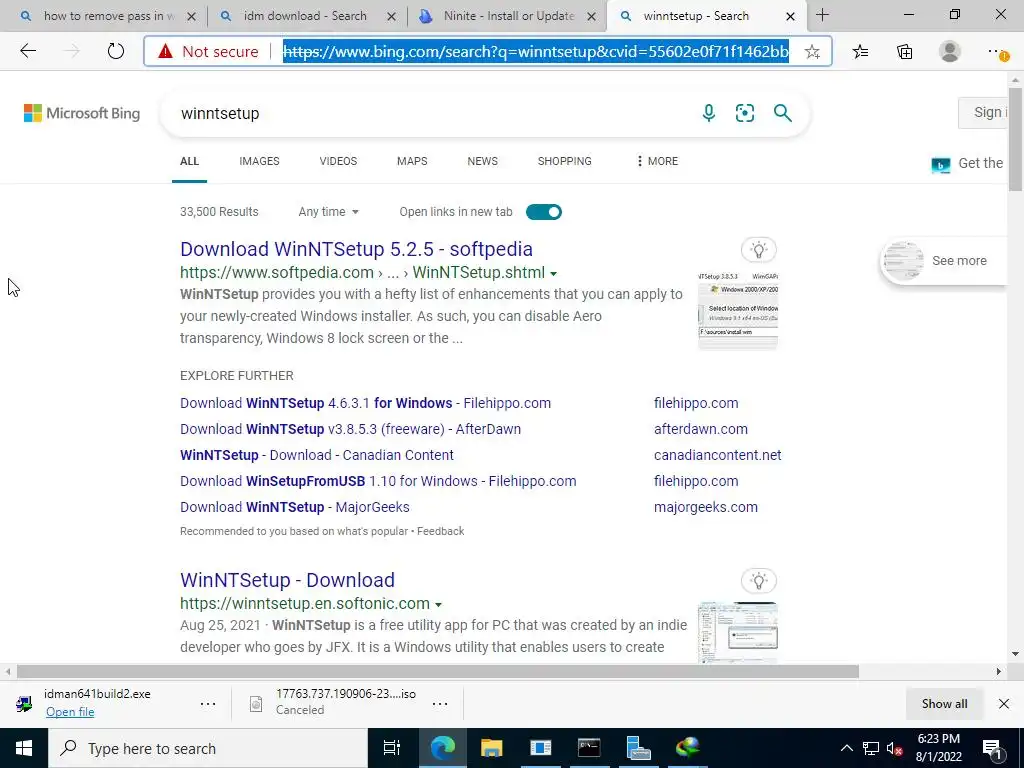Open Task View on the taskbar
Image resolution: width=1024 pixels, height=768 pixels.
point(392,748)
